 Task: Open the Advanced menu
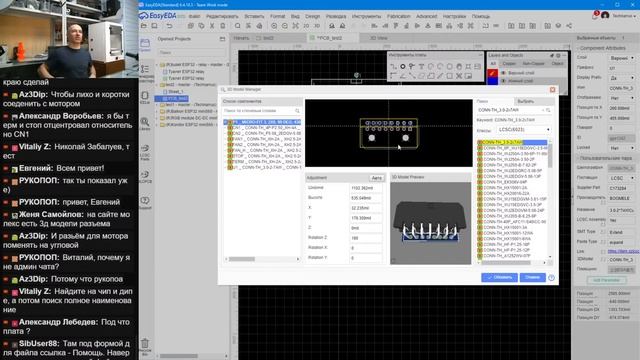pyautogui.click(x=426, y=16)
